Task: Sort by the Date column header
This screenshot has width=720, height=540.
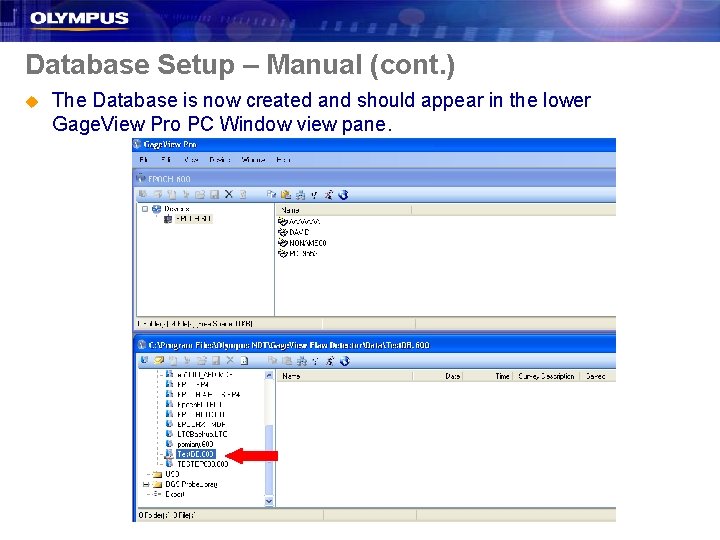Action: pyautogui.click(x=438, y=376)
